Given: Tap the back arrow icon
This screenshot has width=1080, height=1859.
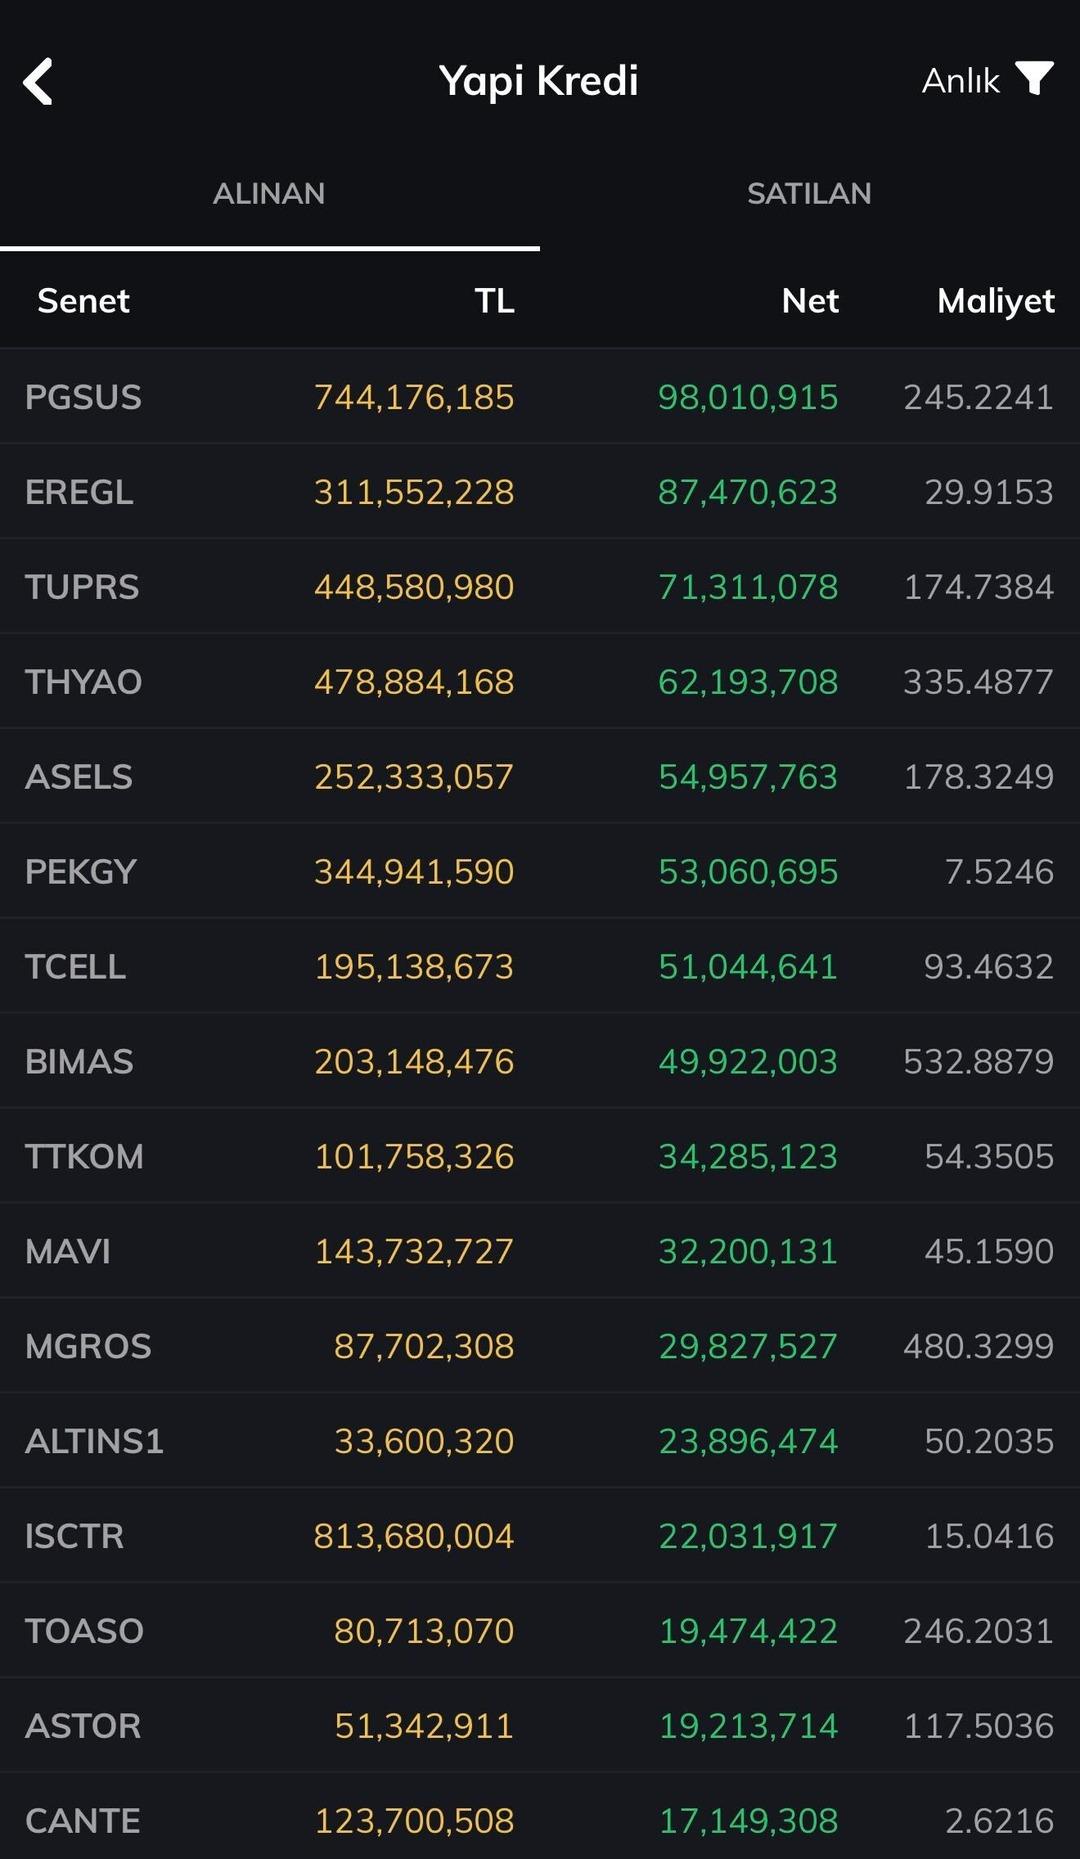Looking at the screenshot, I should (38, 81).
